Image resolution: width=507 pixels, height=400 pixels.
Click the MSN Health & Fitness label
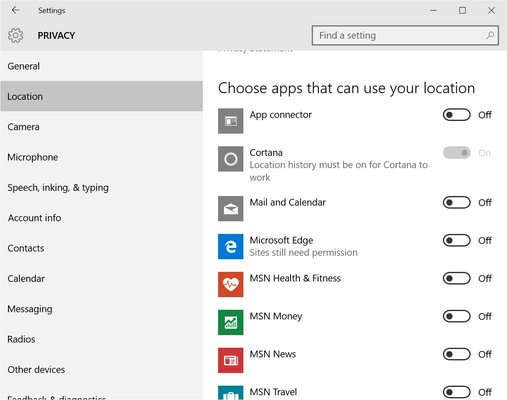tap(295, 278)
